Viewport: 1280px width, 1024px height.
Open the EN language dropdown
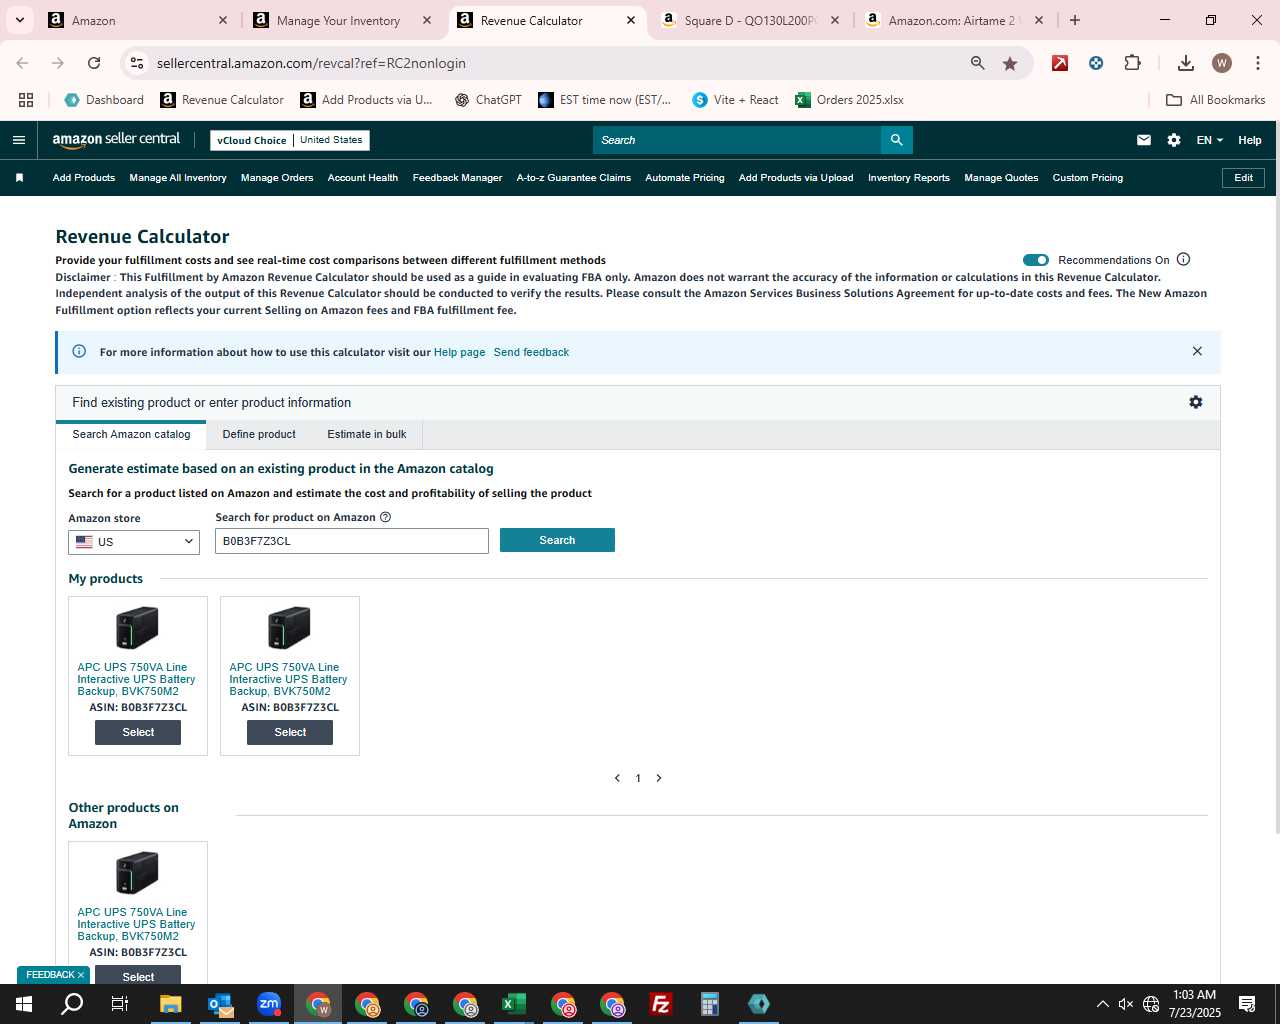pyautogui.click(x=1209, y=140)
